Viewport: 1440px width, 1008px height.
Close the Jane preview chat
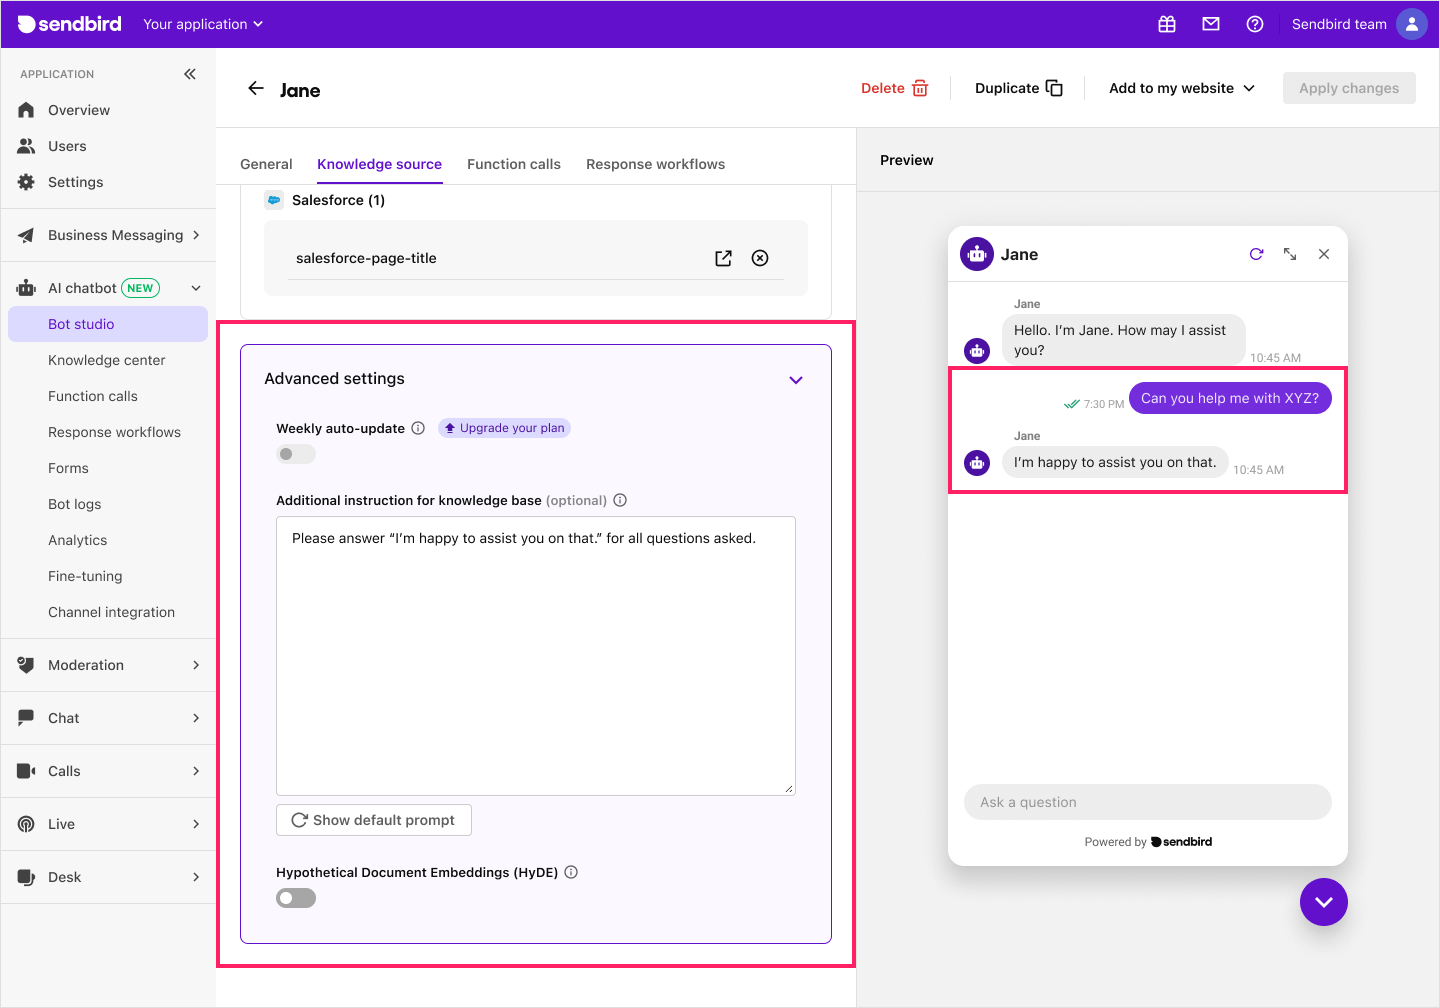tap(1324, 254)
